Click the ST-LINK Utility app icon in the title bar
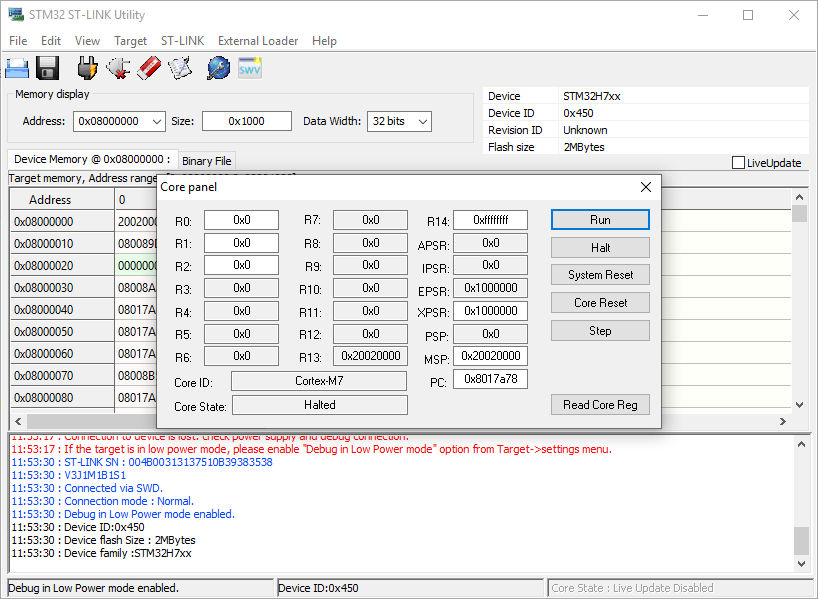The width and height of the screenshot is (818, 599). [16, 15]
